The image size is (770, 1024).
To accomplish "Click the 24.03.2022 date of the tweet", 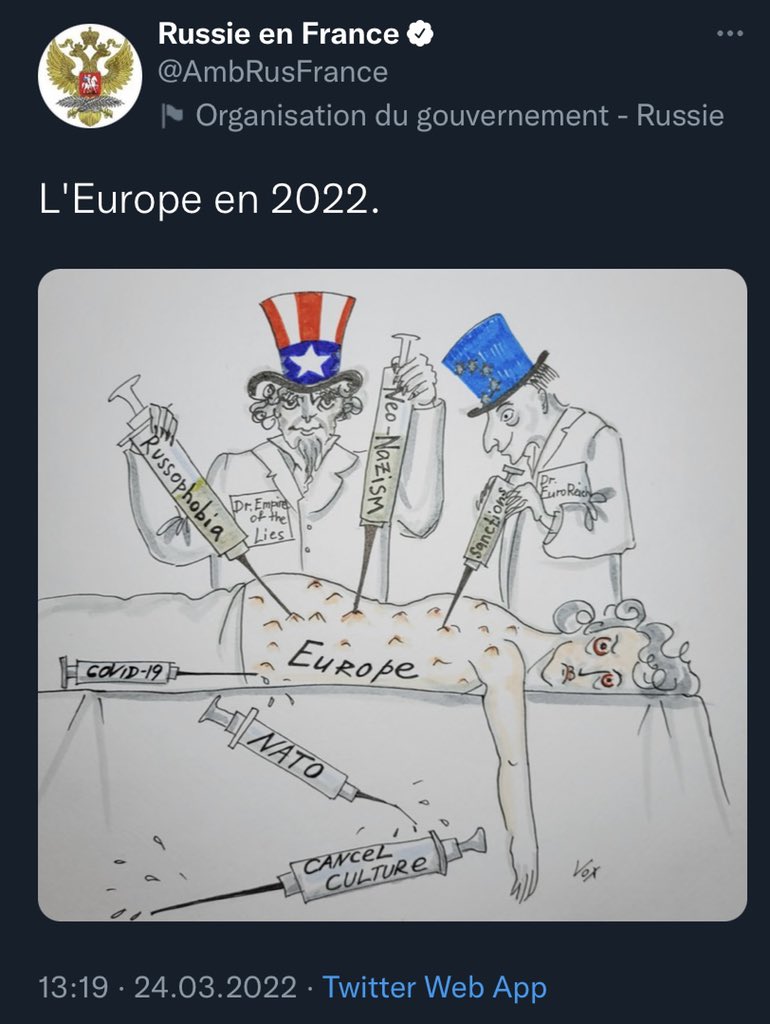I will [215, 986].
